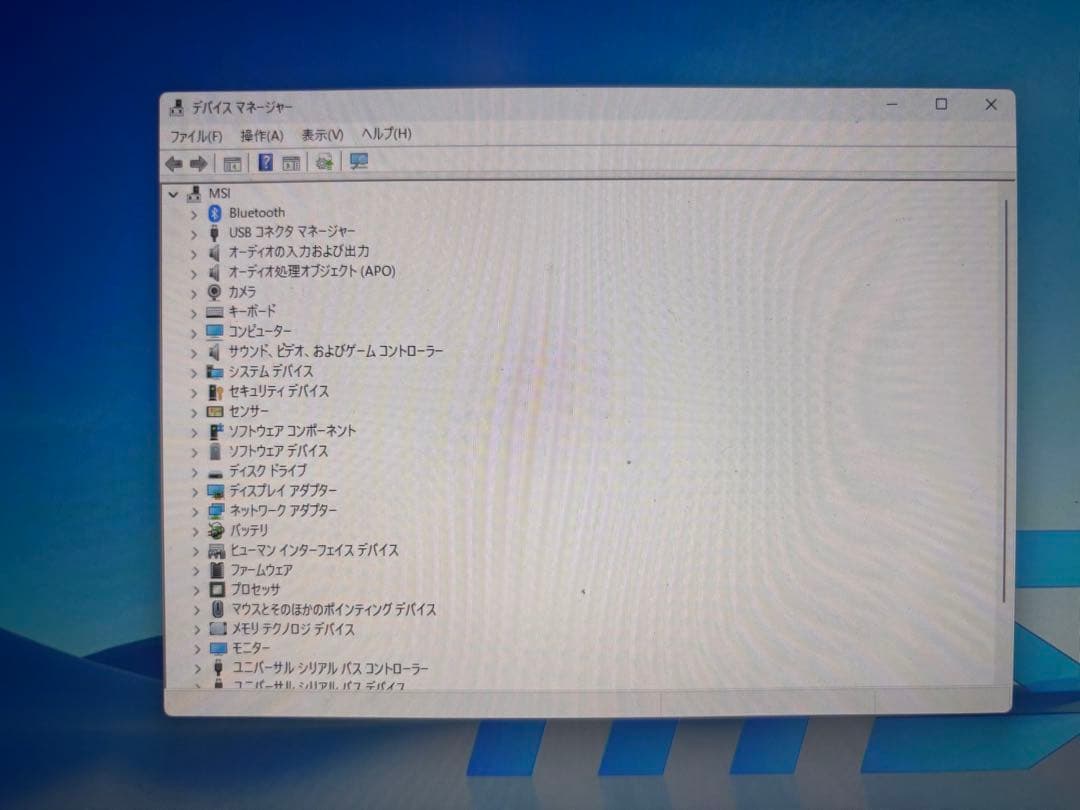Screen dimensions: 1080x810
Task: Click the scan for hardware changes monitor icon
Action: point(359,161)
